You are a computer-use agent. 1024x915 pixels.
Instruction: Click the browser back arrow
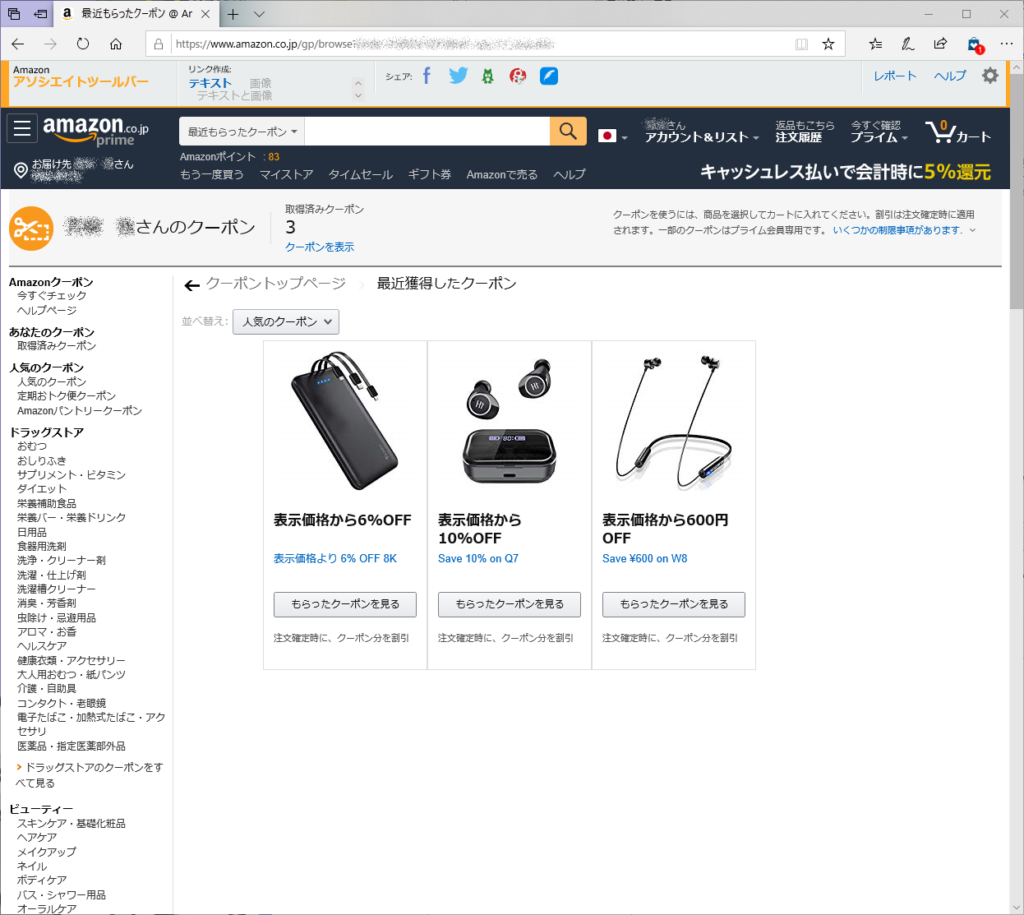(18, 44)
